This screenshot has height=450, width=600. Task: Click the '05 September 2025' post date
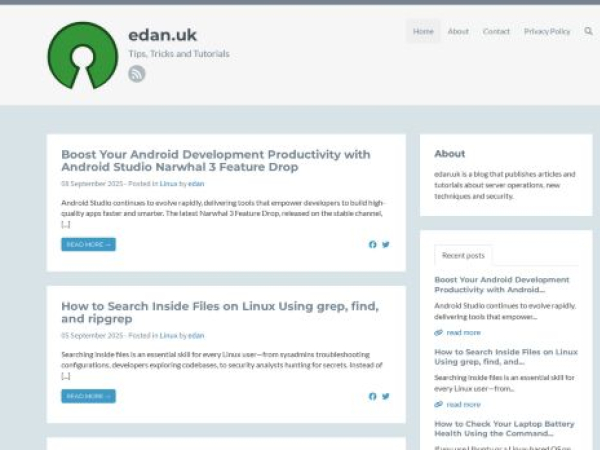click(x=92, y=336)
